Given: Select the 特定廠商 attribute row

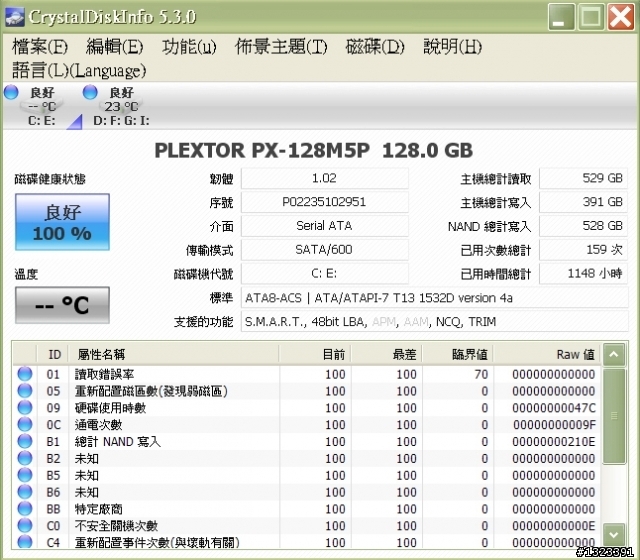Looking at the screenshot, I should (307, 509).
